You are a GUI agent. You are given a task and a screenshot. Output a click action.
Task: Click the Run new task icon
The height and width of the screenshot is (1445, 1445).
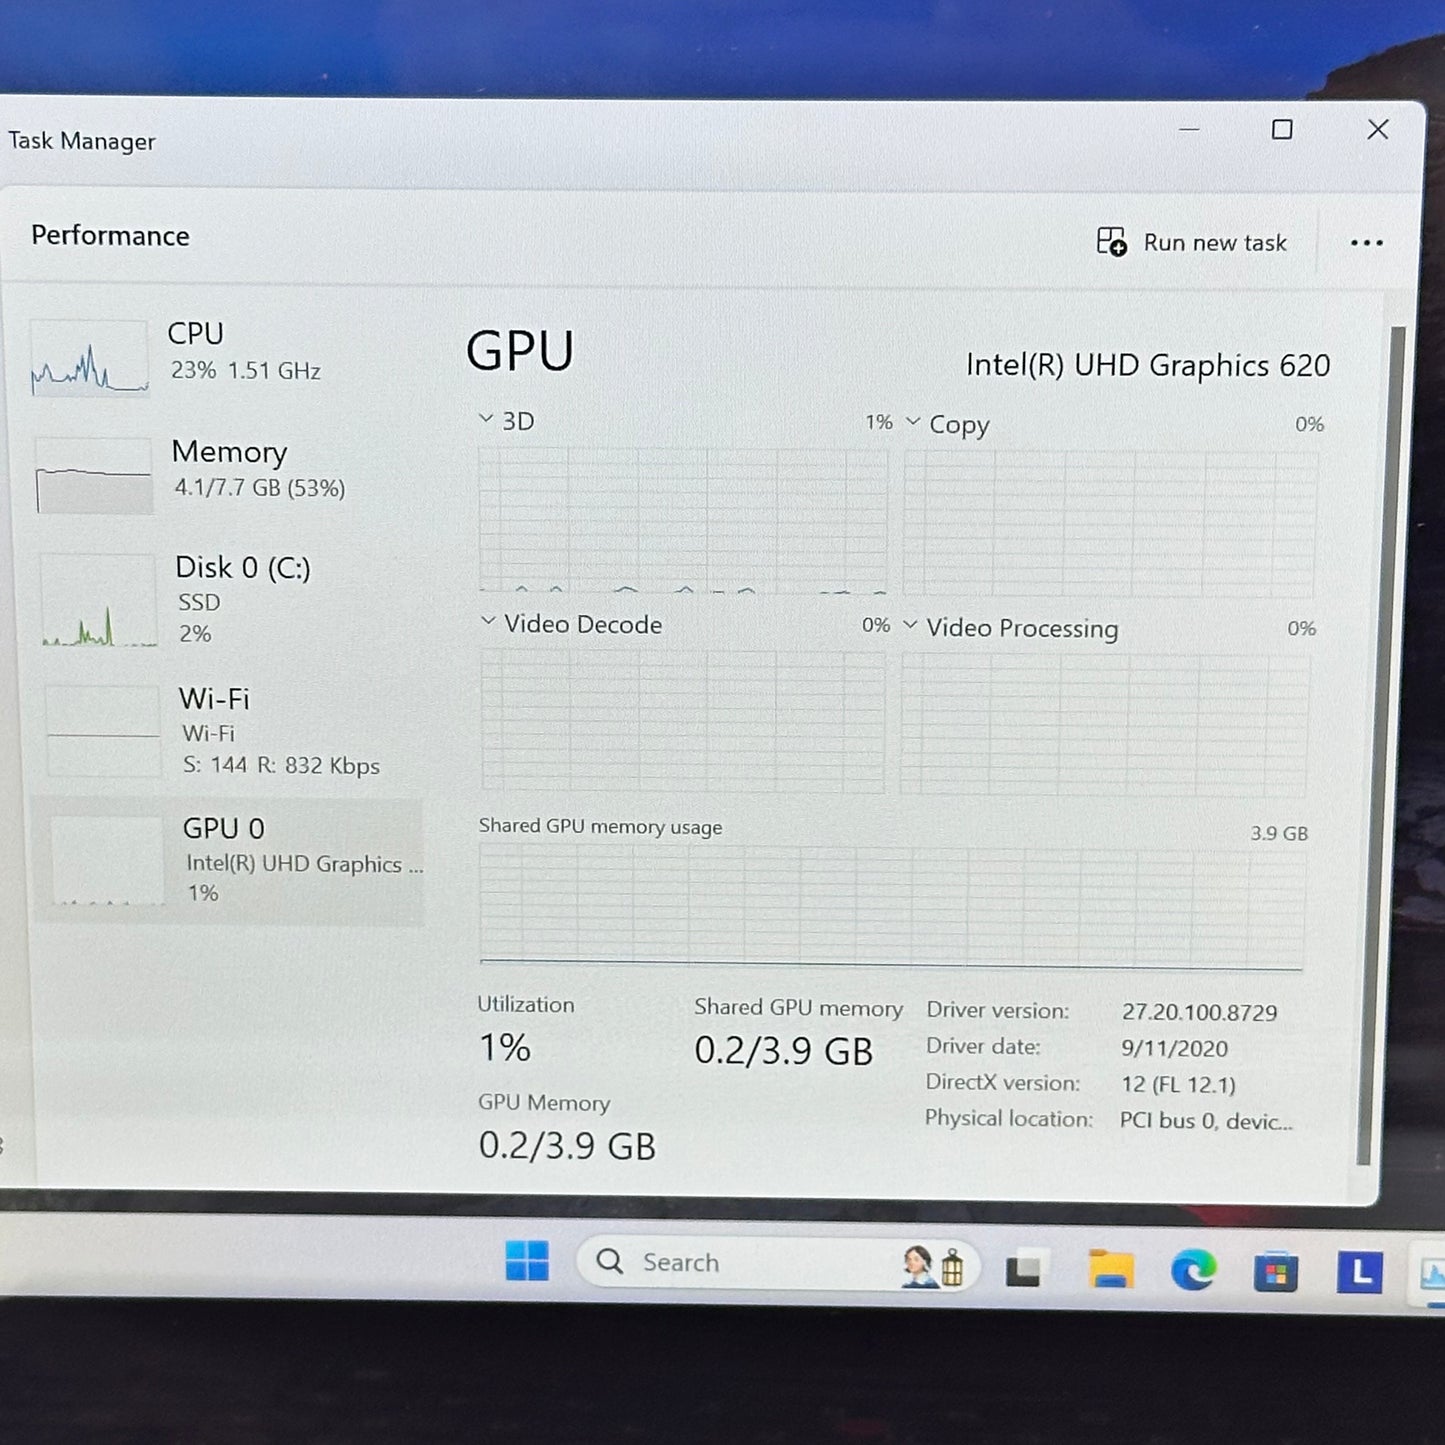pos(1111,242)
